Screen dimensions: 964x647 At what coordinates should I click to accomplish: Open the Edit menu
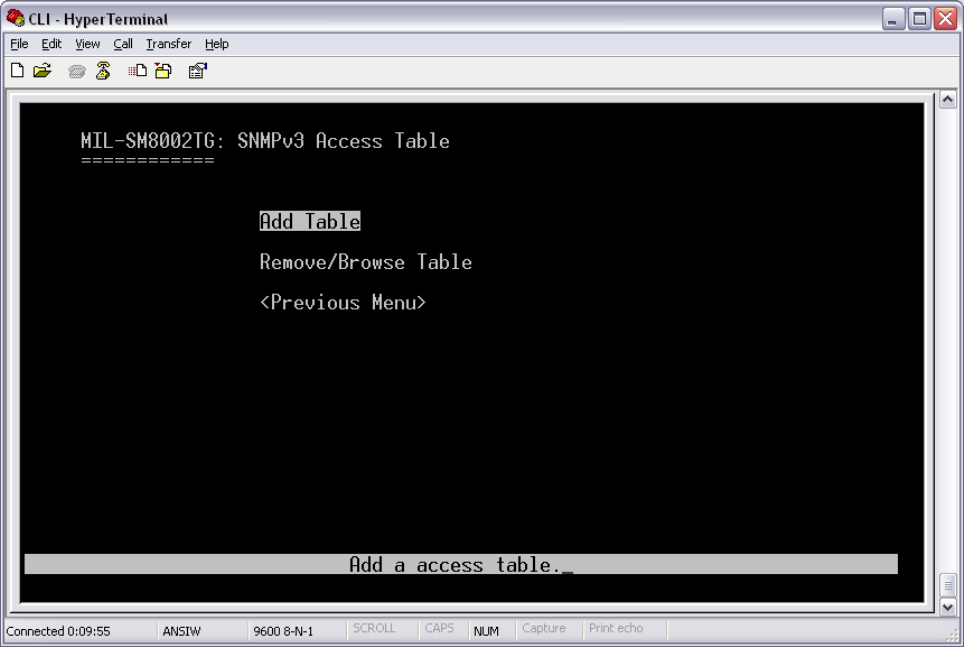pos(51,44)
